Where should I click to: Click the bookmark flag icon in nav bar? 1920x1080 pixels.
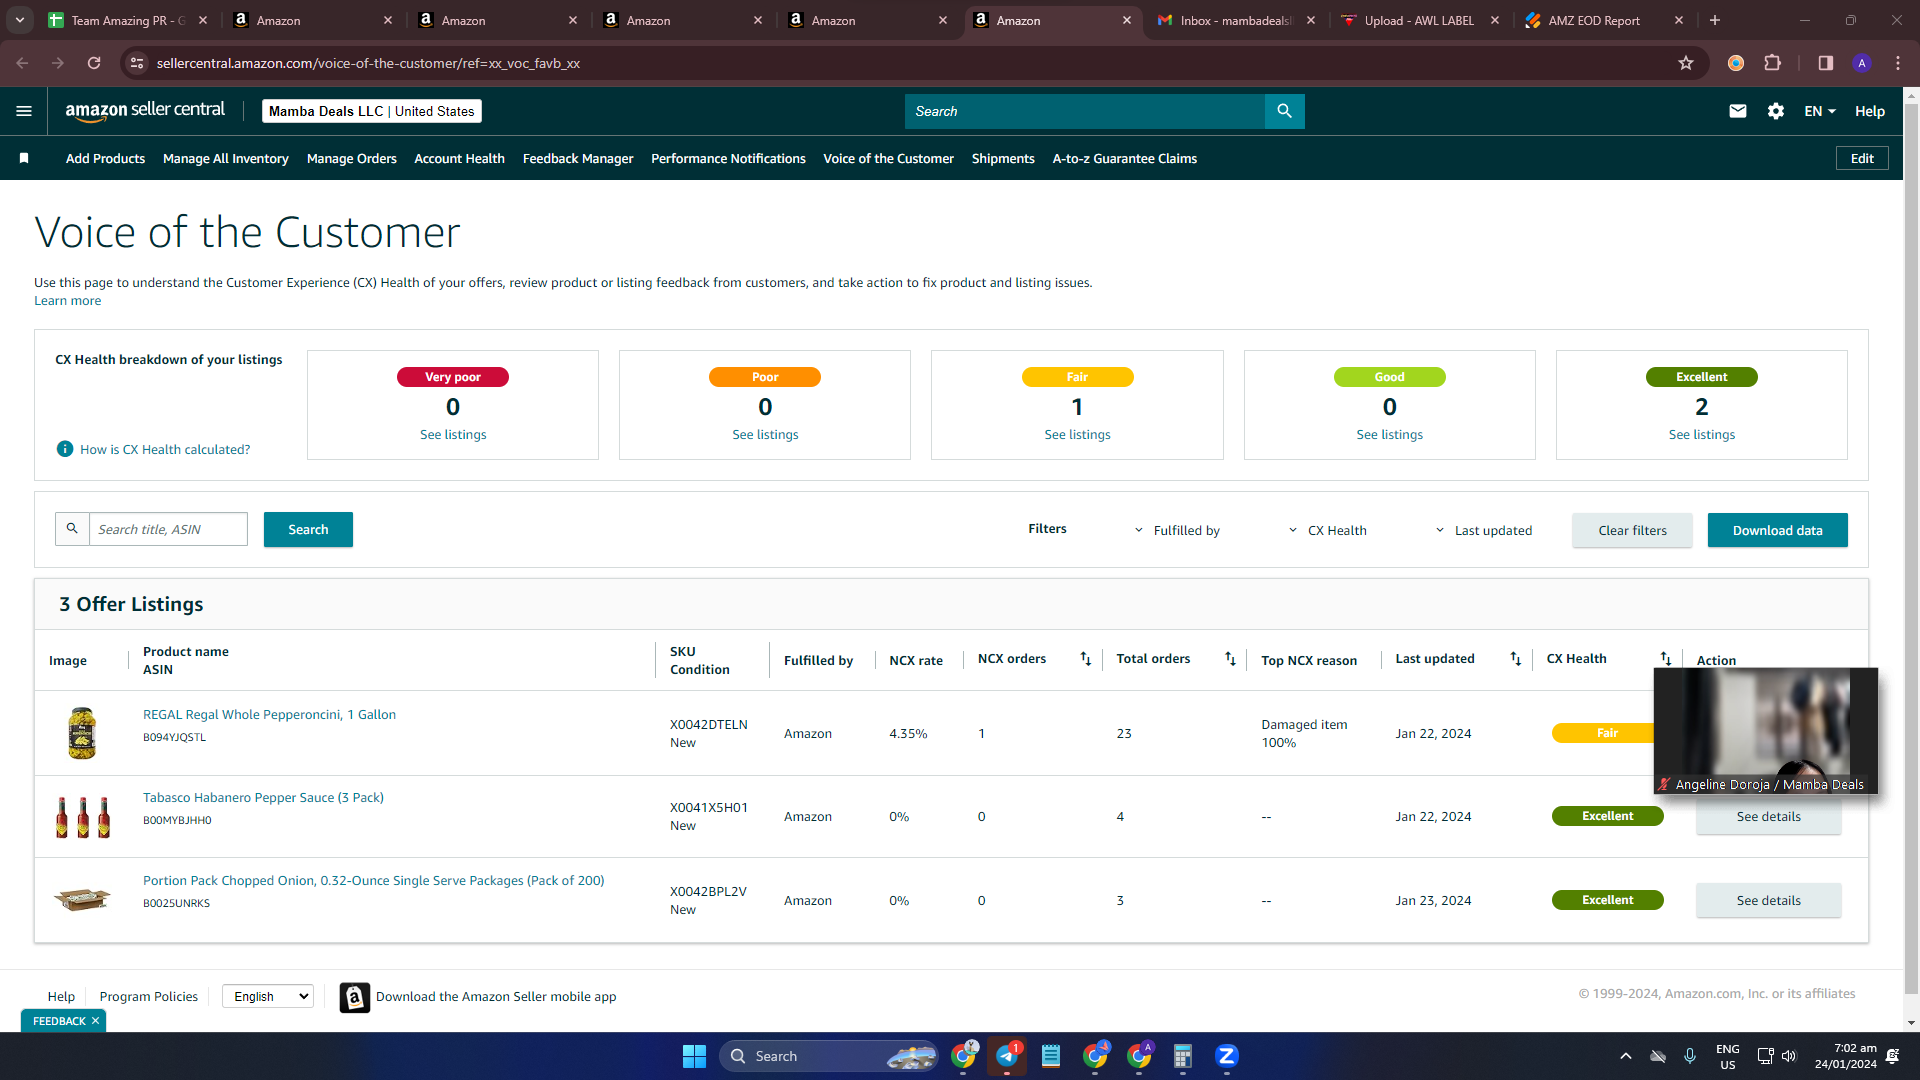click(x=24, y=158)
